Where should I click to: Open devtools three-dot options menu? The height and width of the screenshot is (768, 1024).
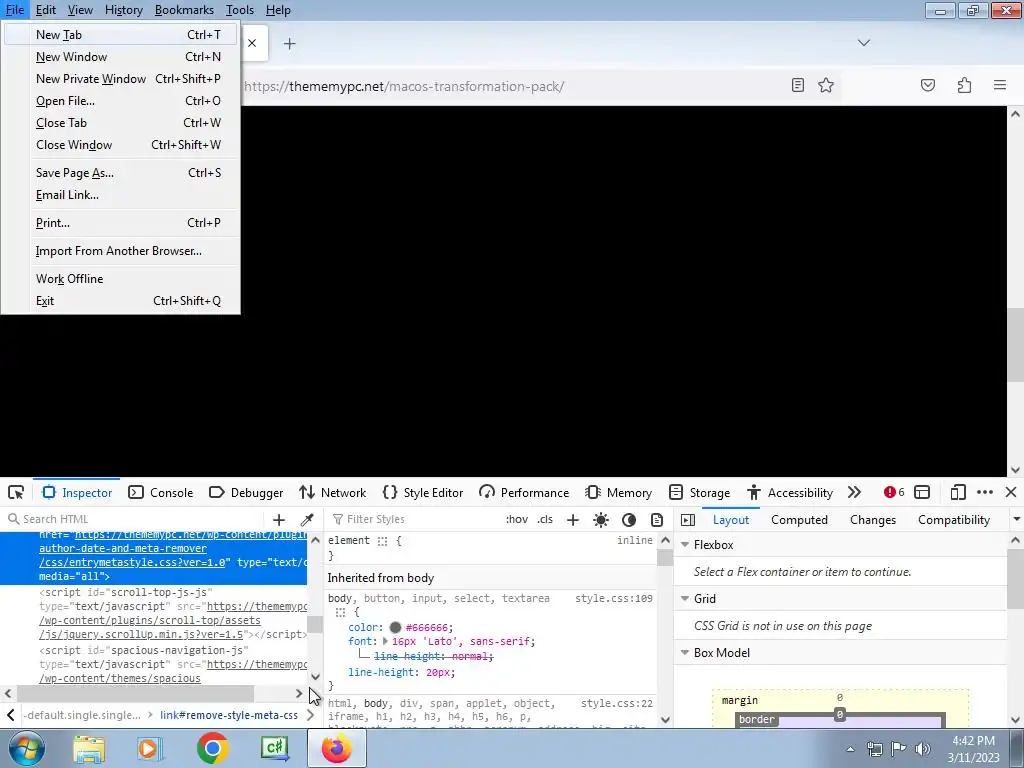985,492
